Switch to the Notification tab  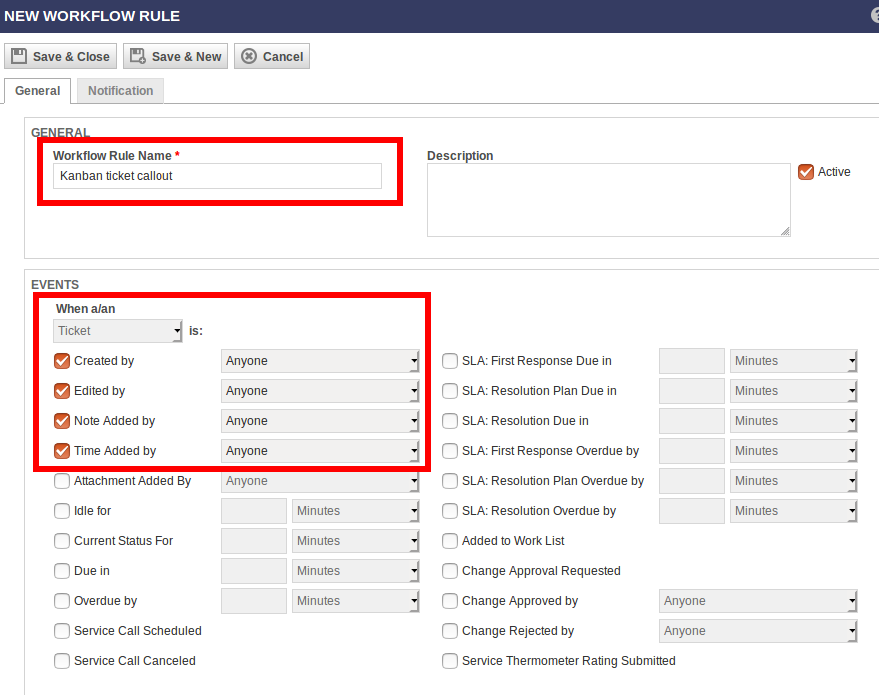click(120, 91)
